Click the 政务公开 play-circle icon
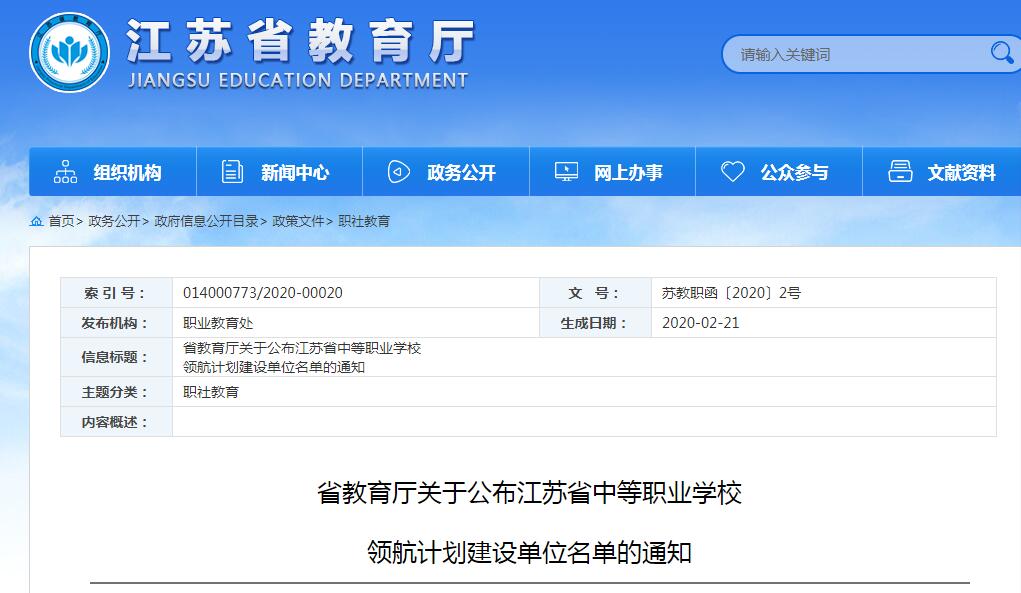Image resolution: width=1021 pixels, height=593 pixels. click(399, 172)
